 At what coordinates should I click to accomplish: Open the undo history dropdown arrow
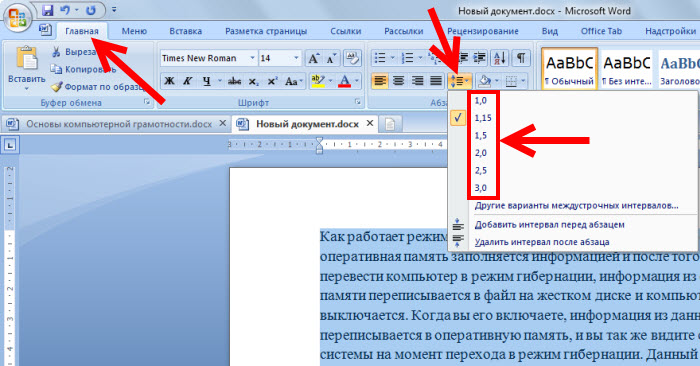(77, 10)
